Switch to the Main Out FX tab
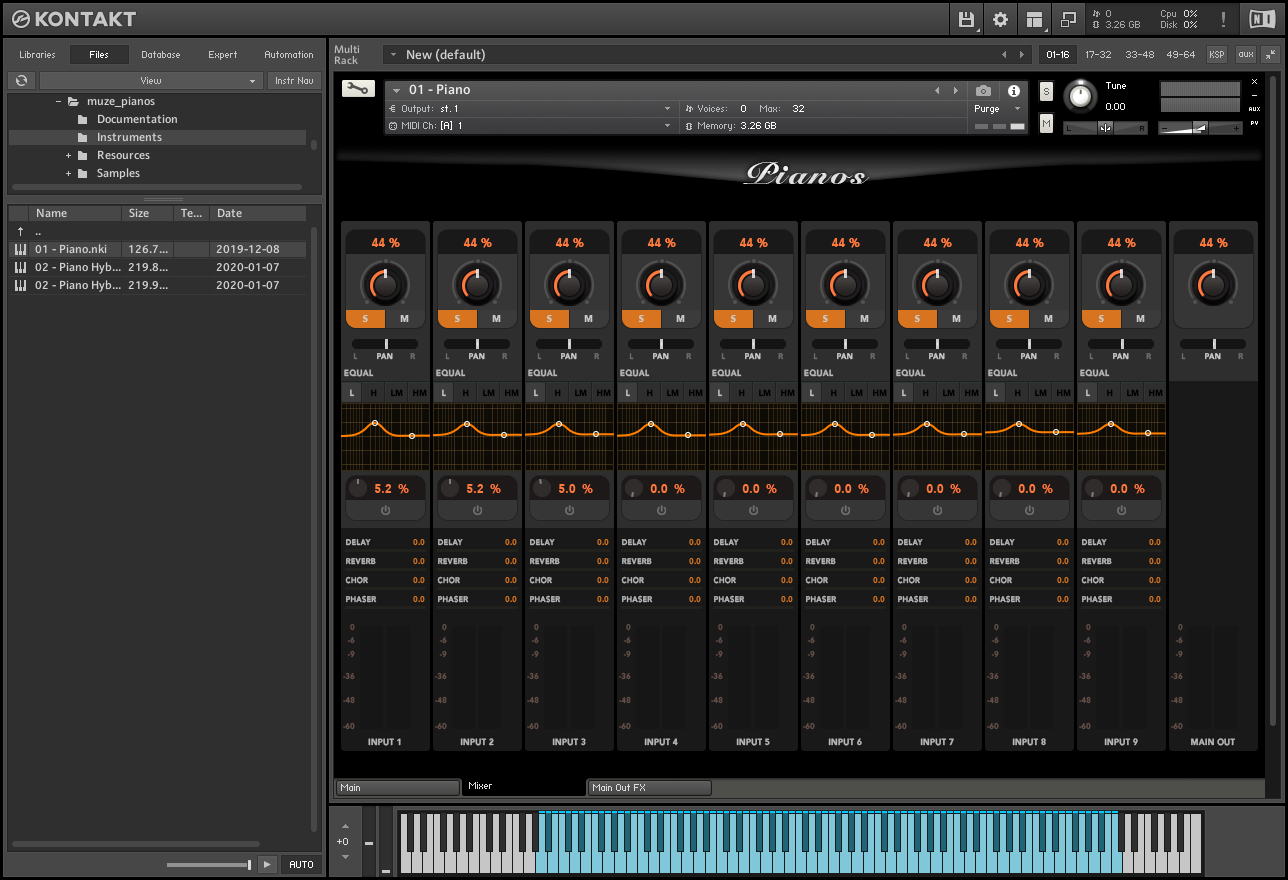 click(x=649, y=788)
